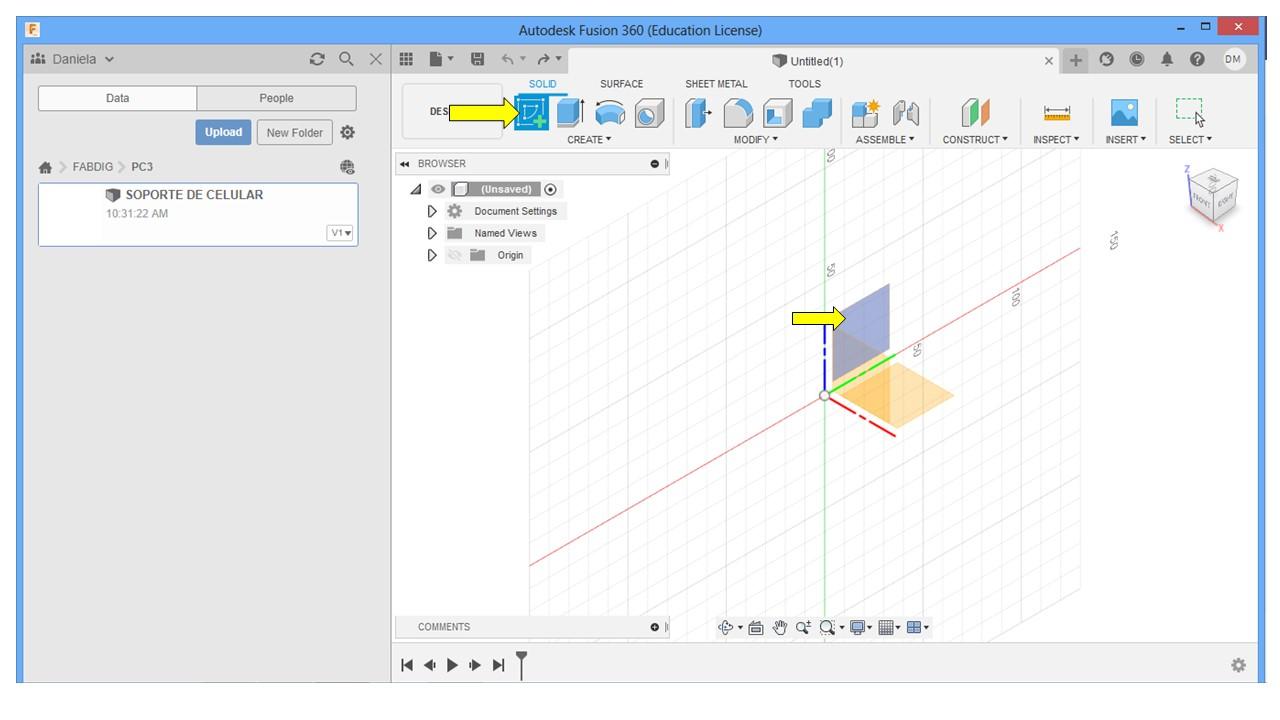Collapse the Unsaved root component
Image resolution: width=1280 pixels, height=720 pixels.
[x=416, y=189]
